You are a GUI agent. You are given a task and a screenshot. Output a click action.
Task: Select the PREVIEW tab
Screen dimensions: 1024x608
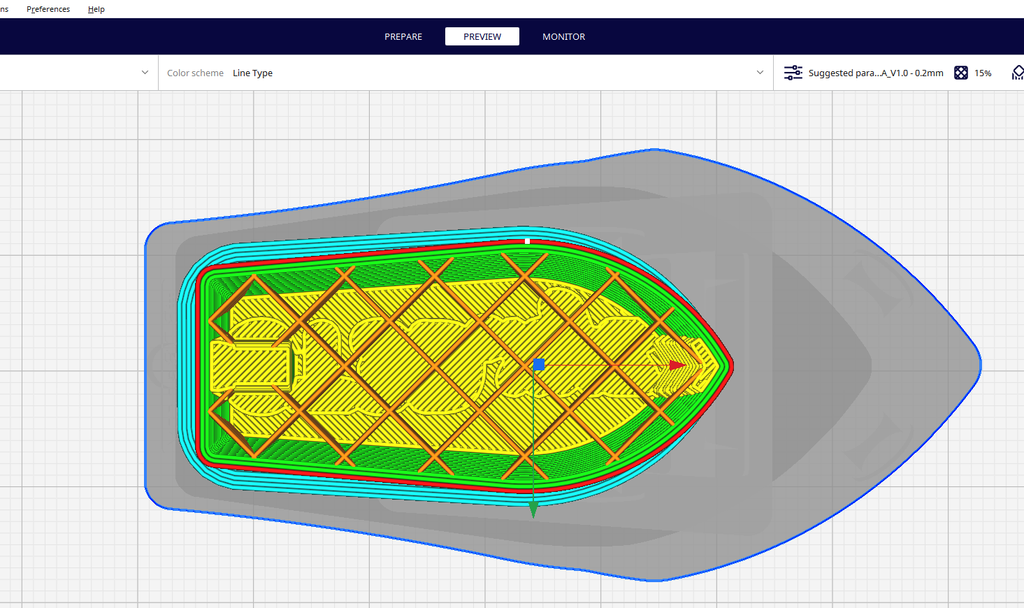[481, 36]
